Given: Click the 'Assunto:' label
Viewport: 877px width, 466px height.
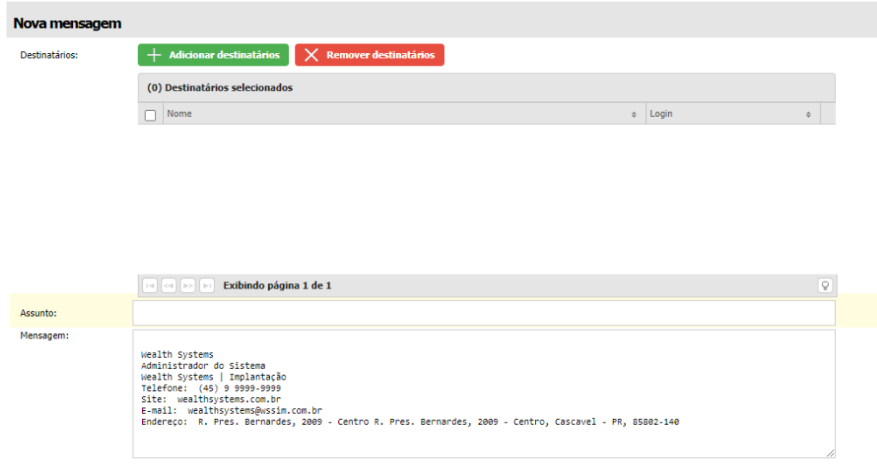Looking at the screenshot, I should pyautogui.click(x=39, y=313).
